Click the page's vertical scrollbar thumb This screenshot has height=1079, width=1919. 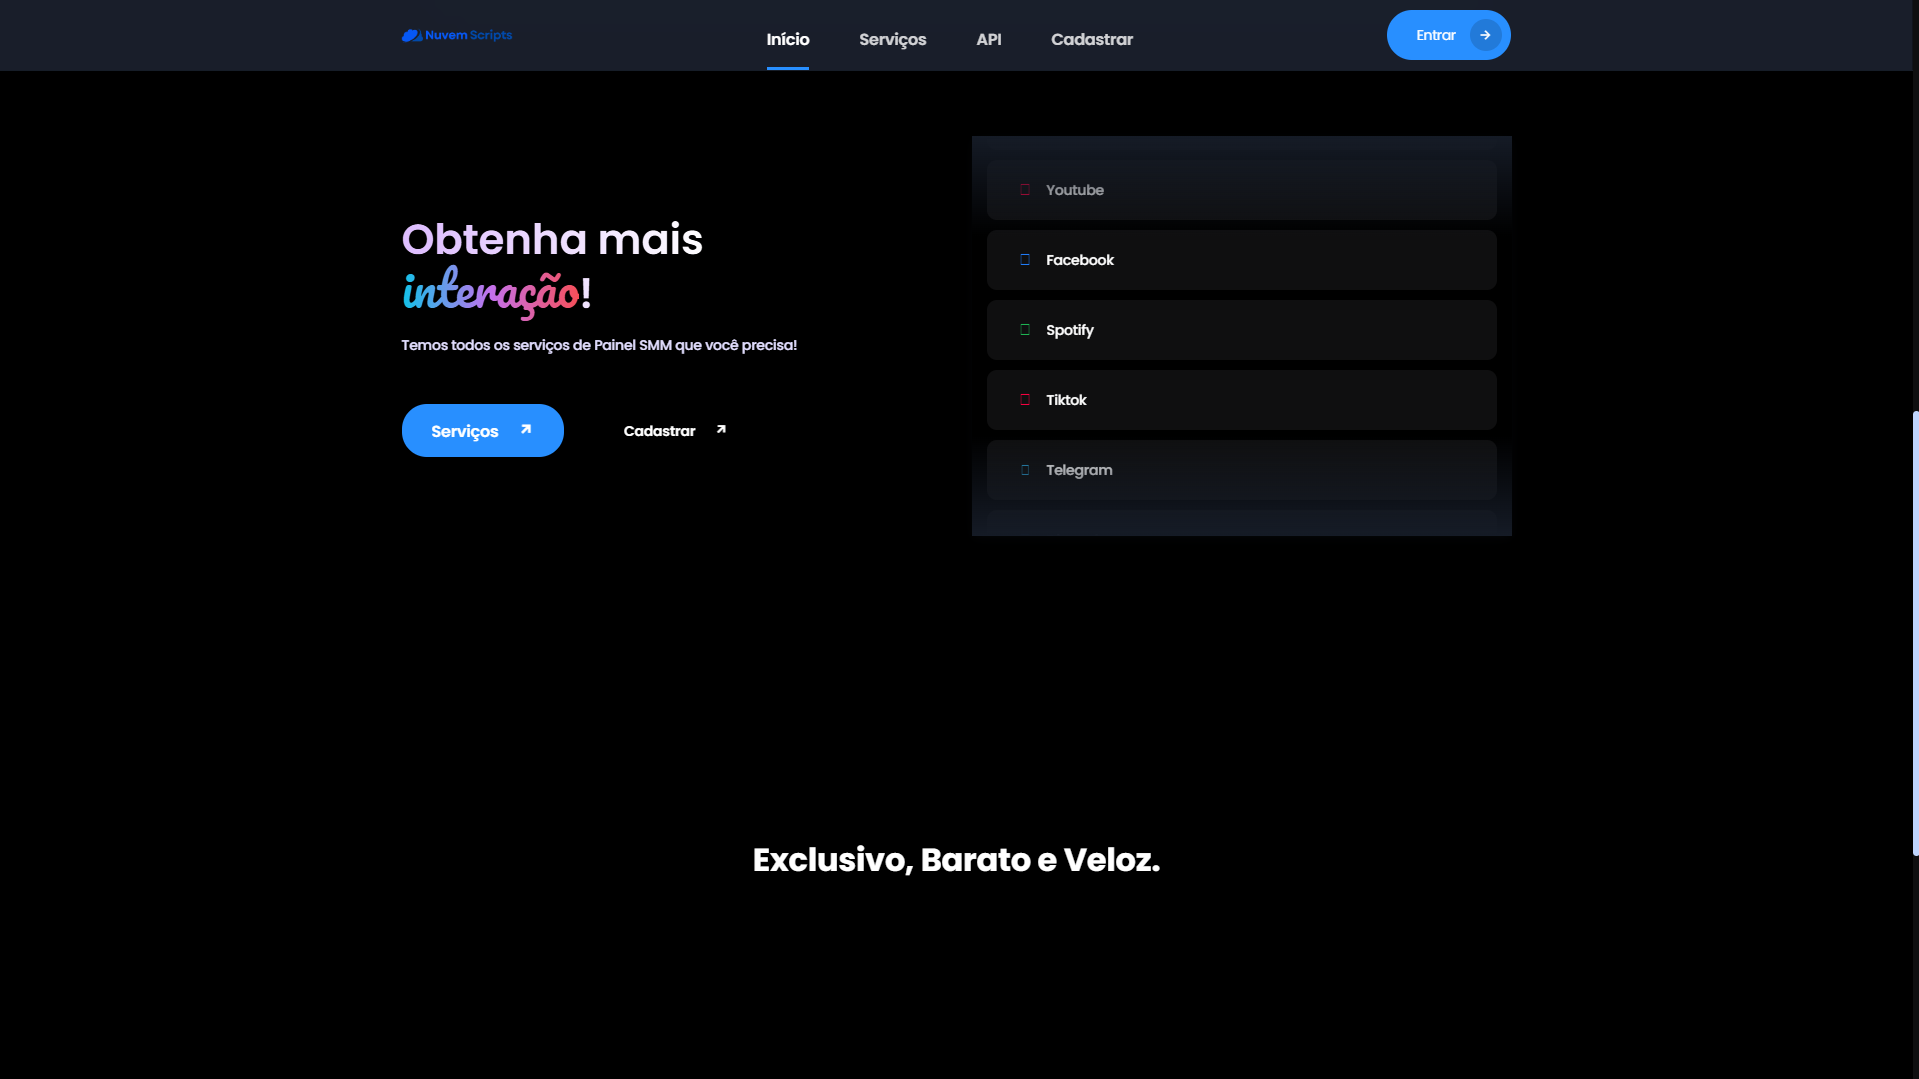[1914, 632]
